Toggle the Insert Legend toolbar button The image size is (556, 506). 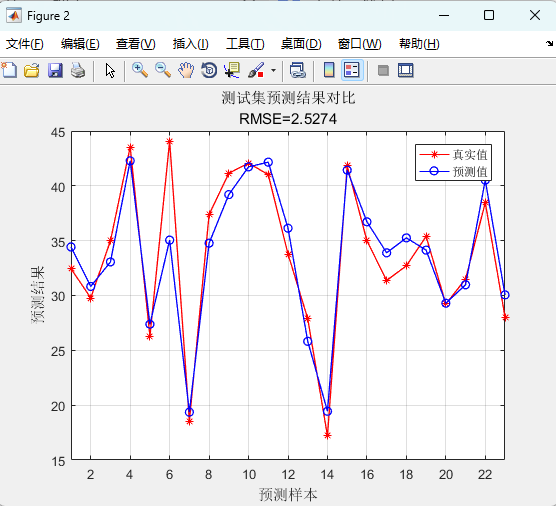tap(352, 70)
